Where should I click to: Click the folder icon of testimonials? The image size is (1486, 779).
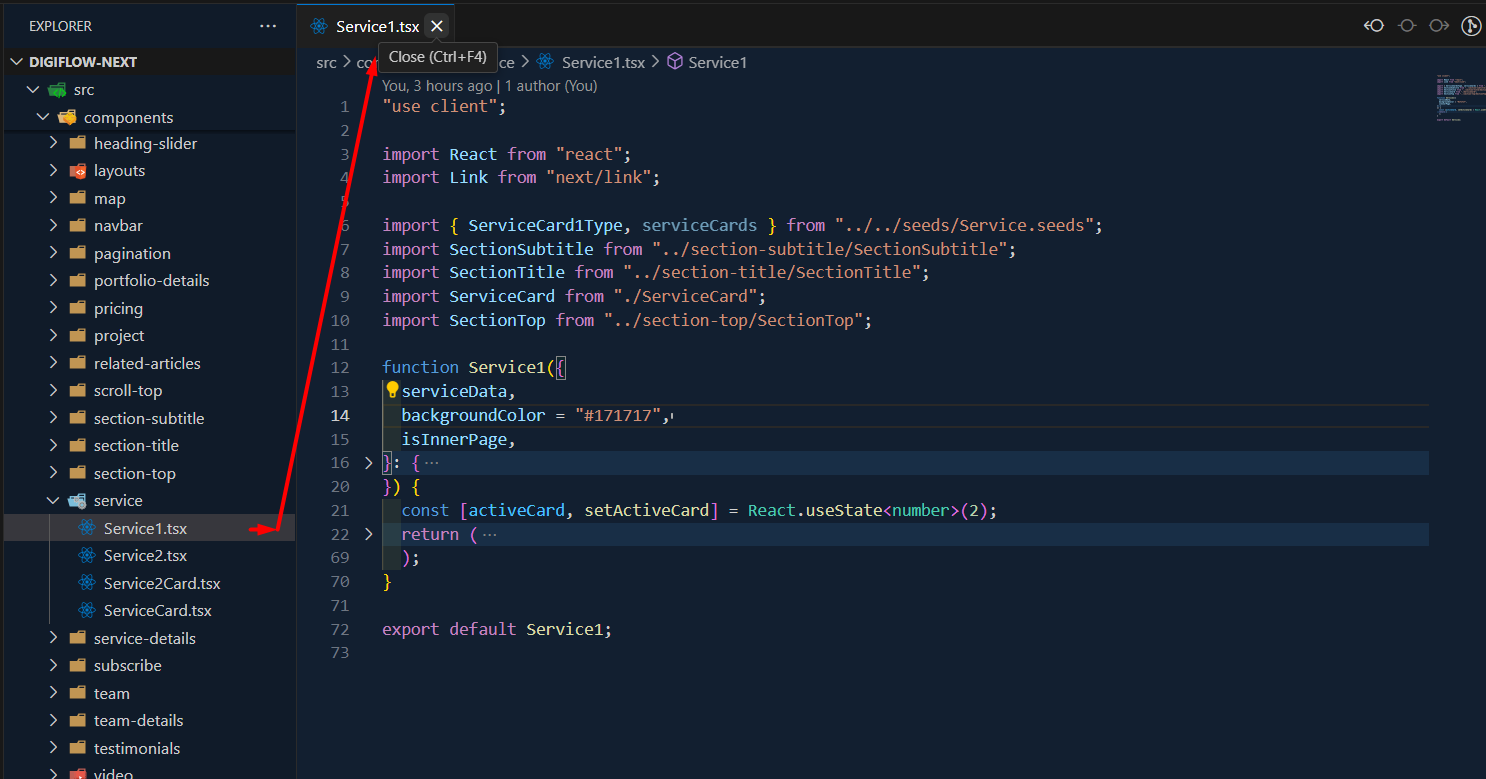click(x=77, y=748)
